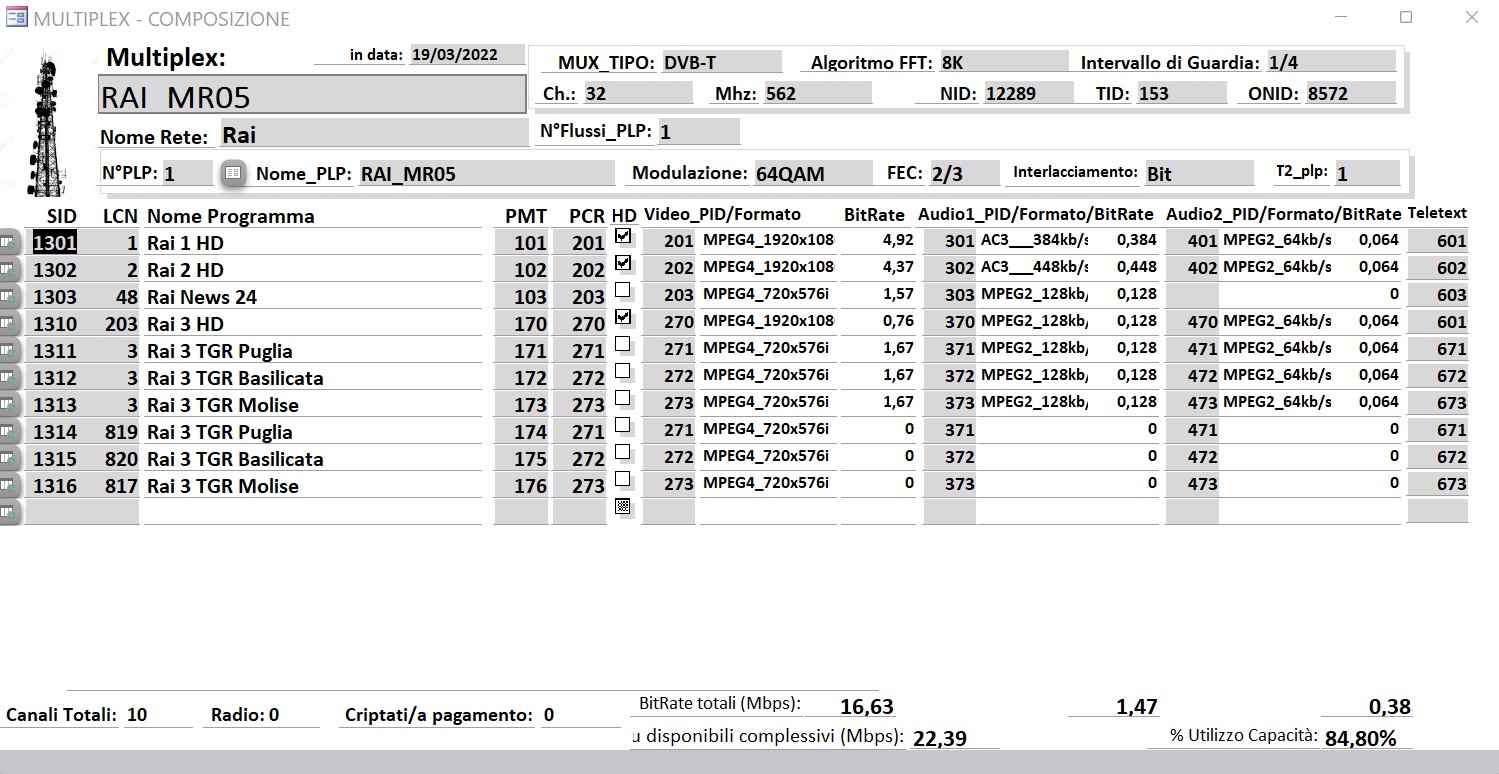
Task: Click the Algoritmo FFT field showing 8K
Action: click(1003, 62)
